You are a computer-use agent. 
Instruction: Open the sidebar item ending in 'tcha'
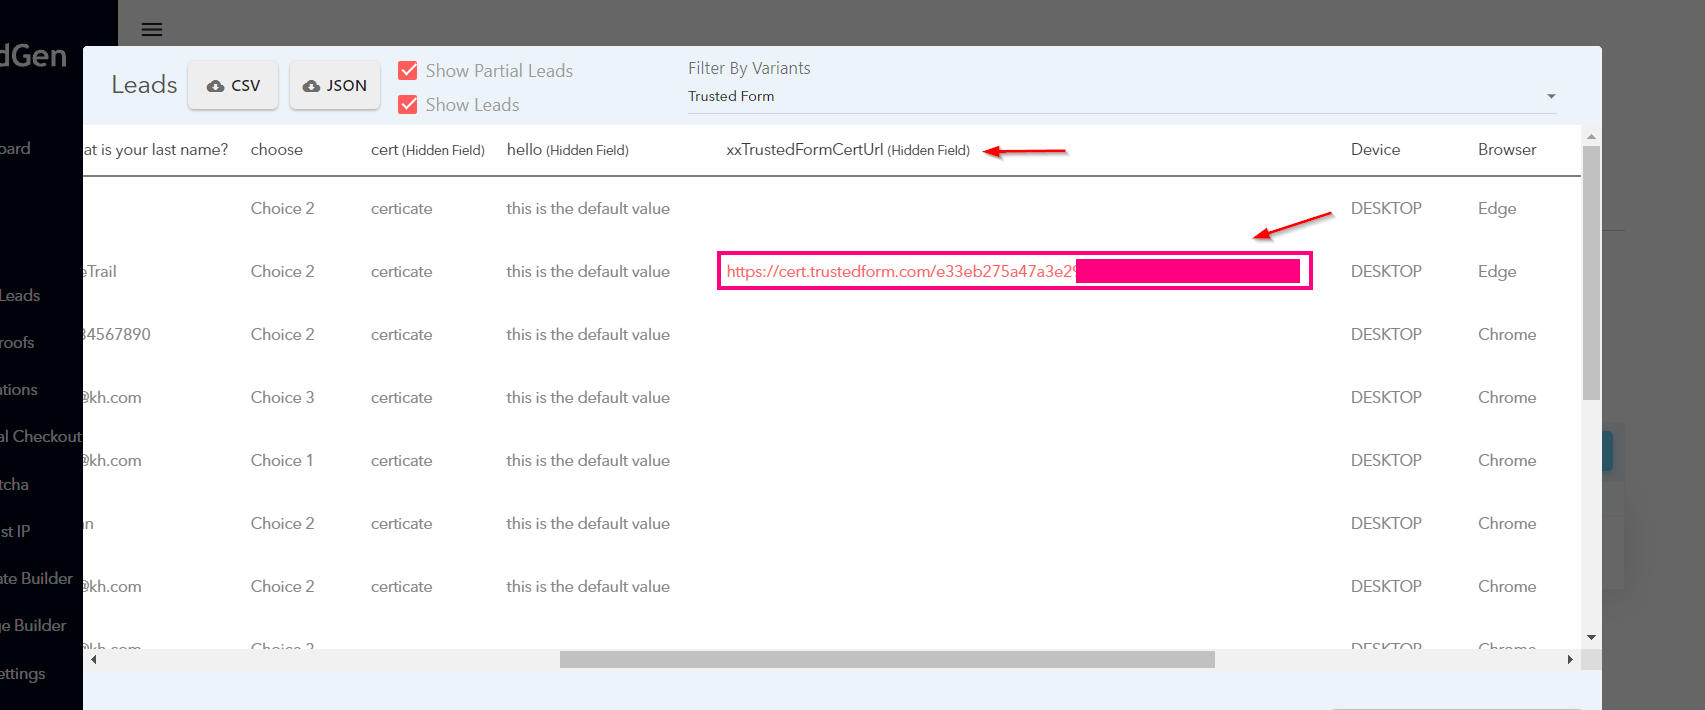[x=14, y=484]
